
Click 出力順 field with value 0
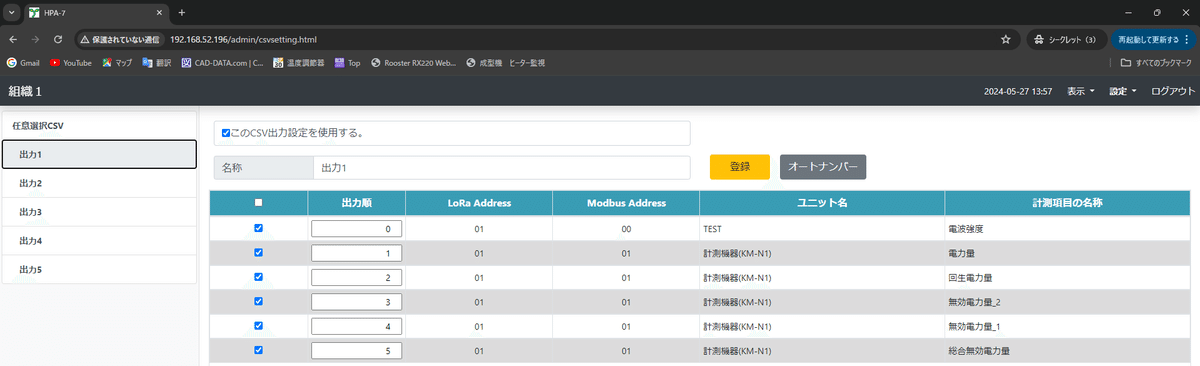[357, 228]
